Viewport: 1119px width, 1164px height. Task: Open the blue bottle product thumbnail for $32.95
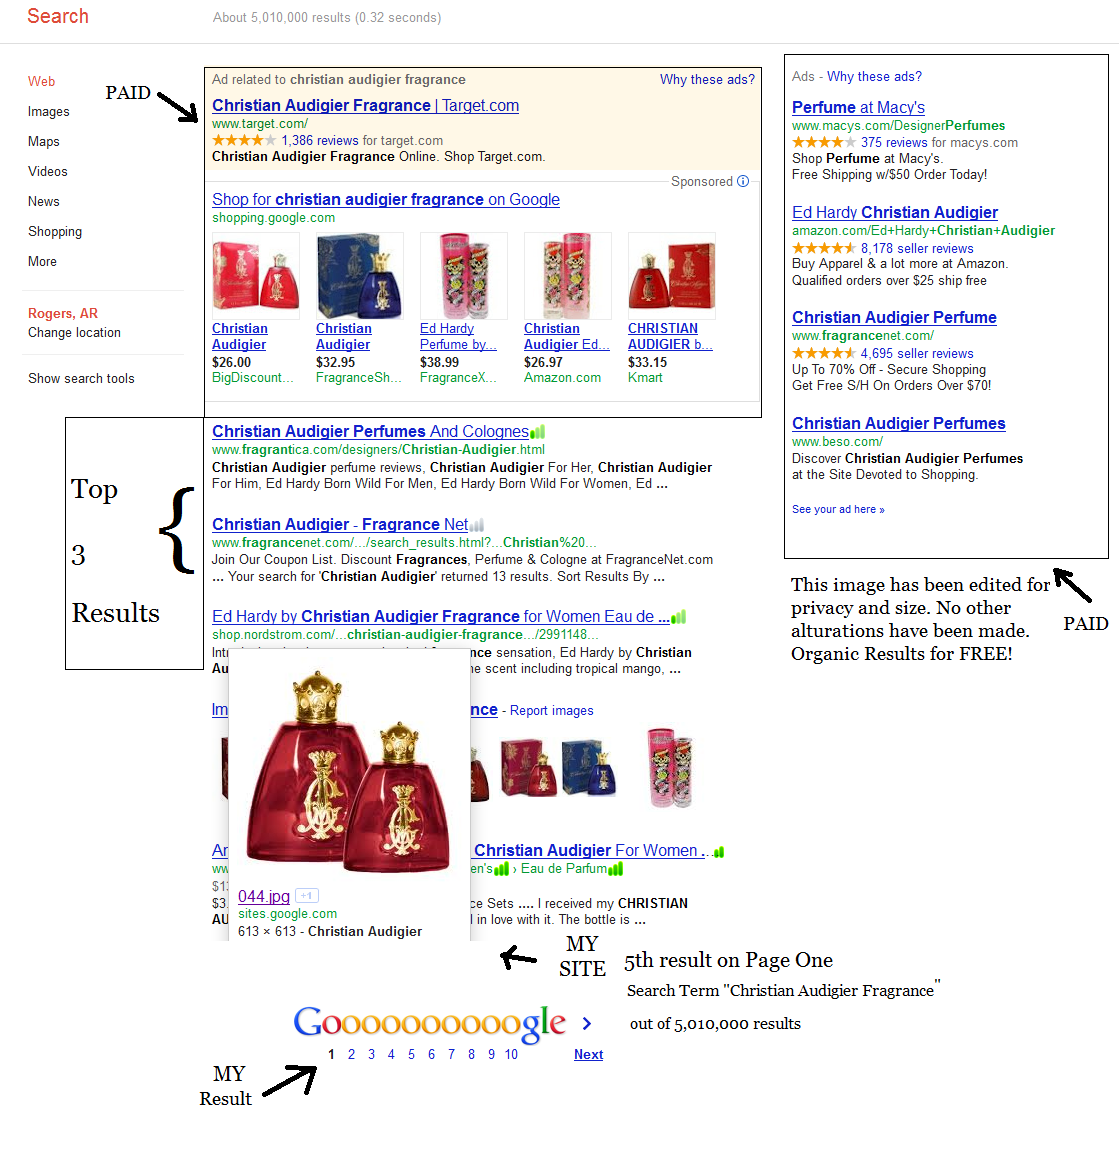pyautogui.click(x=360, y=276)
